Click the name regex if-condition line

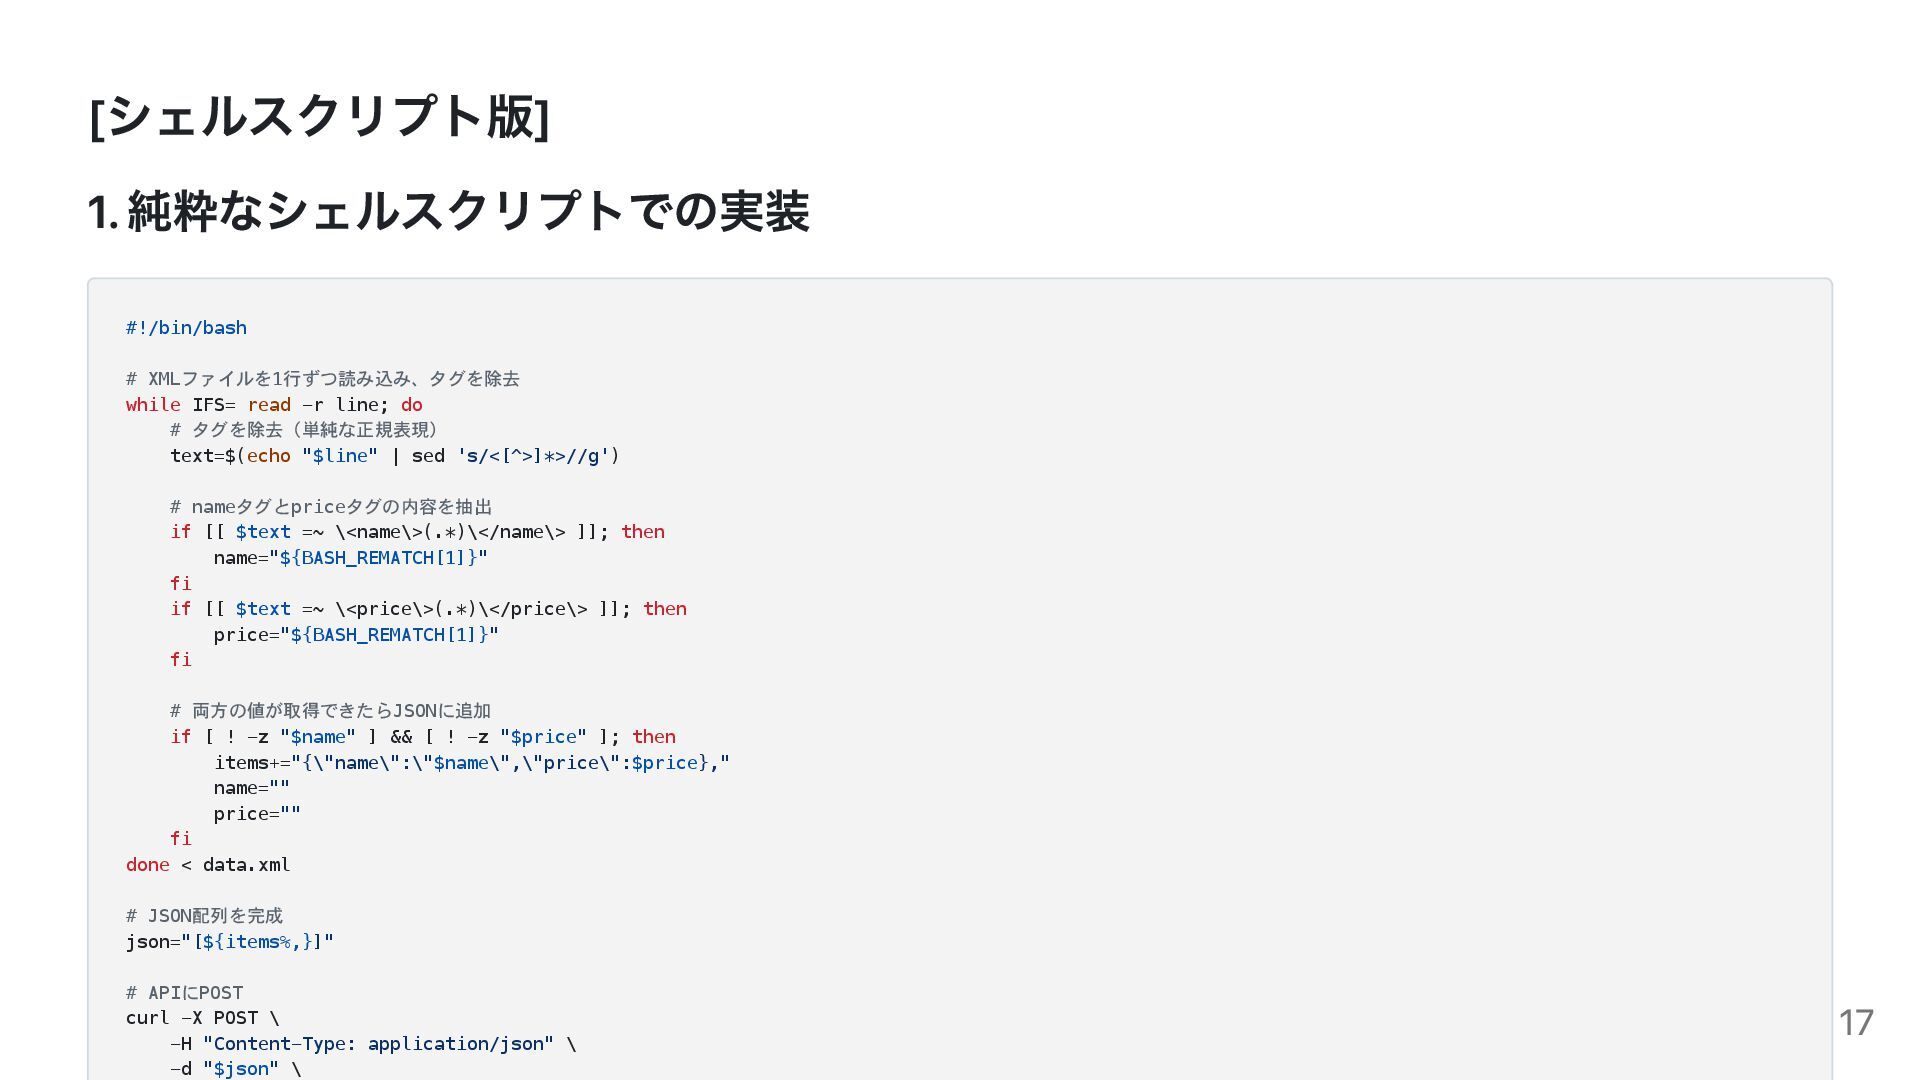417,532
